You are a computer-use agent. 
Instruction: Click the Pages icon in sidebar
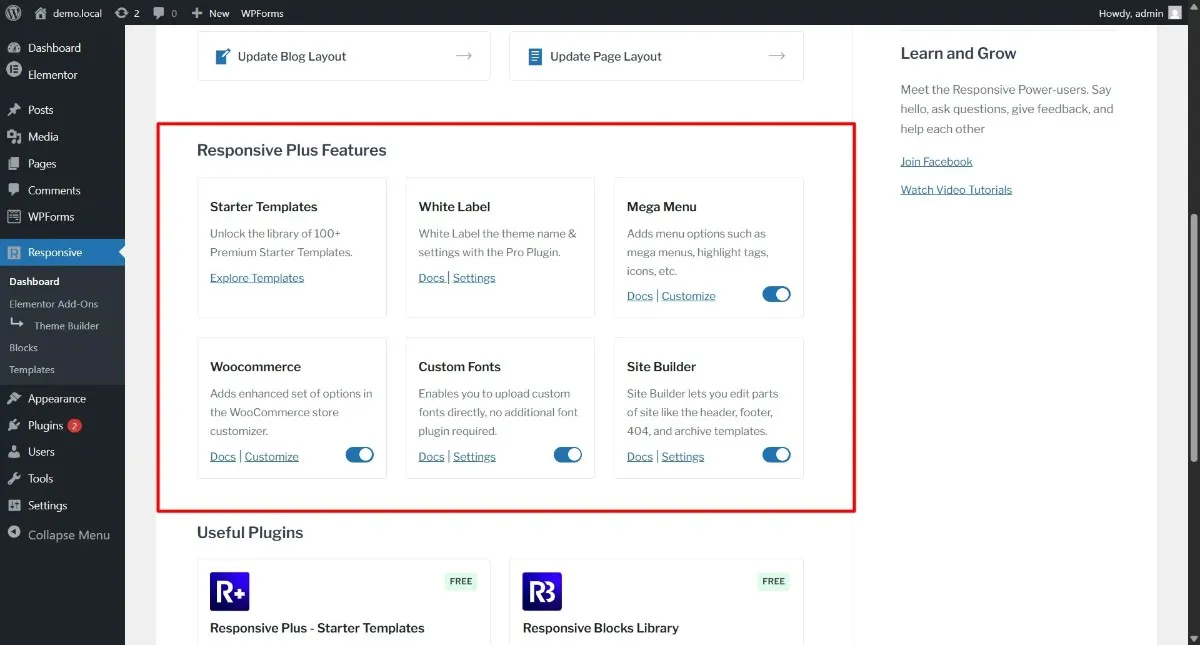pyautogui.click(x=14, y=163)
